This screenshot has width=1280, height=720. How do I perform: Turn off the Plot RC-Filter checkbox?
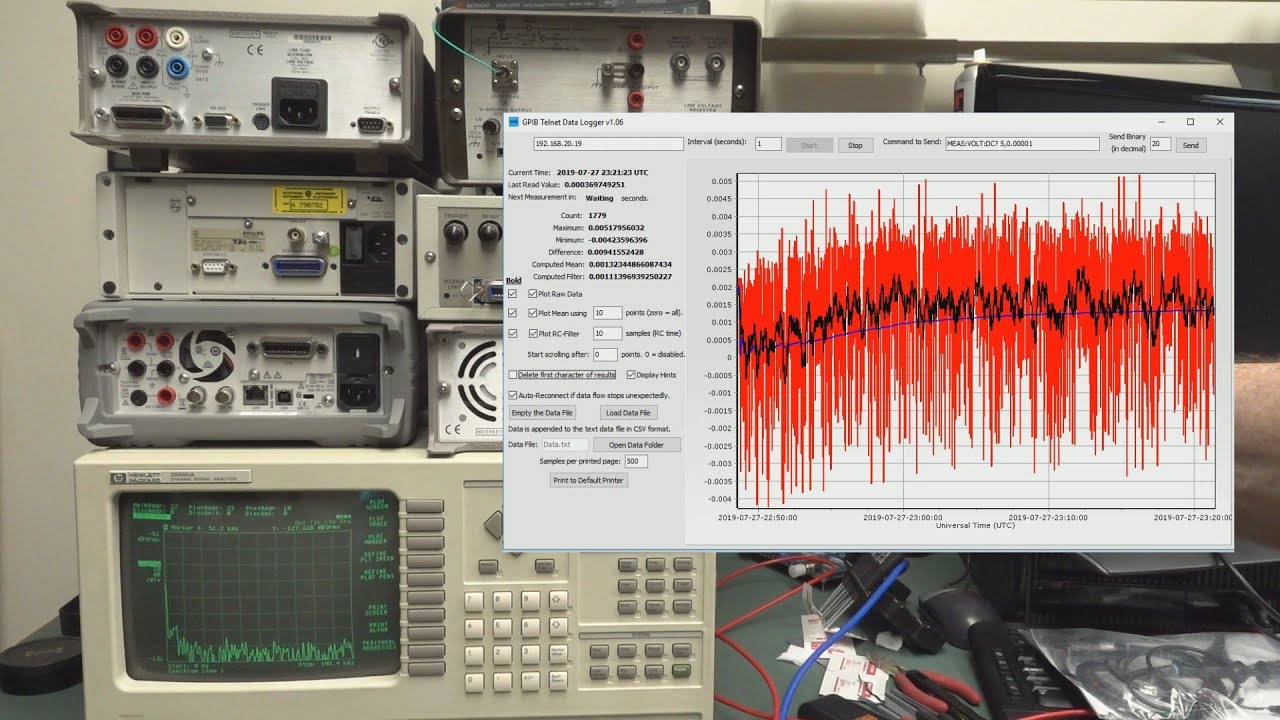[531, 334]
